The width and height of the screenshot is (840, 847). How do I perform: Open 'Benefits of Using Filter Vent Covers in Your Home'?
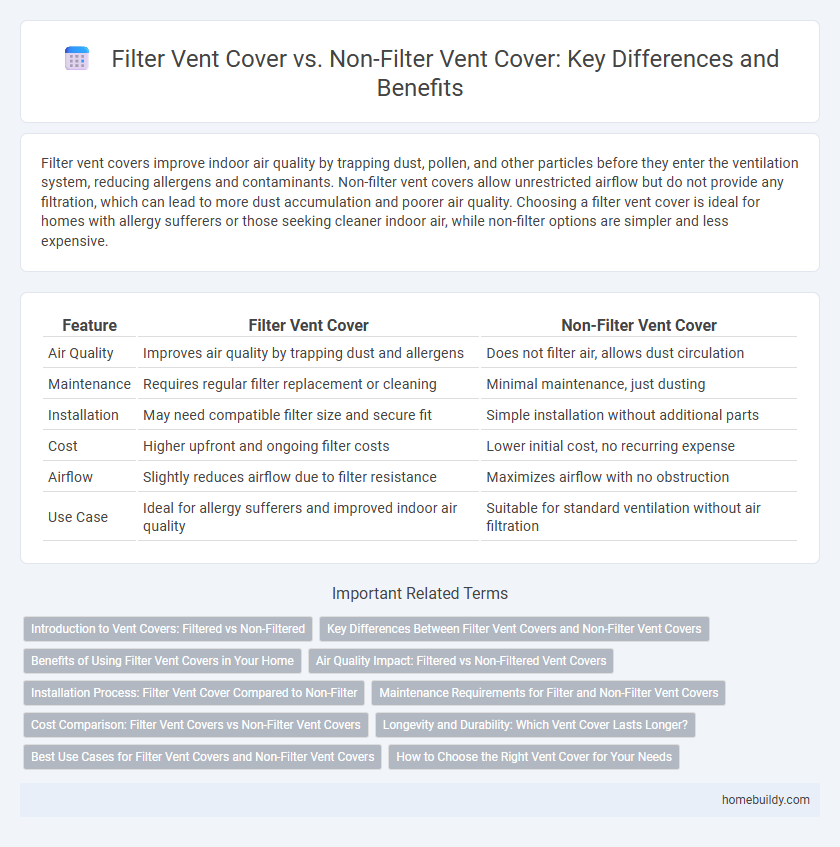(162, 661)
